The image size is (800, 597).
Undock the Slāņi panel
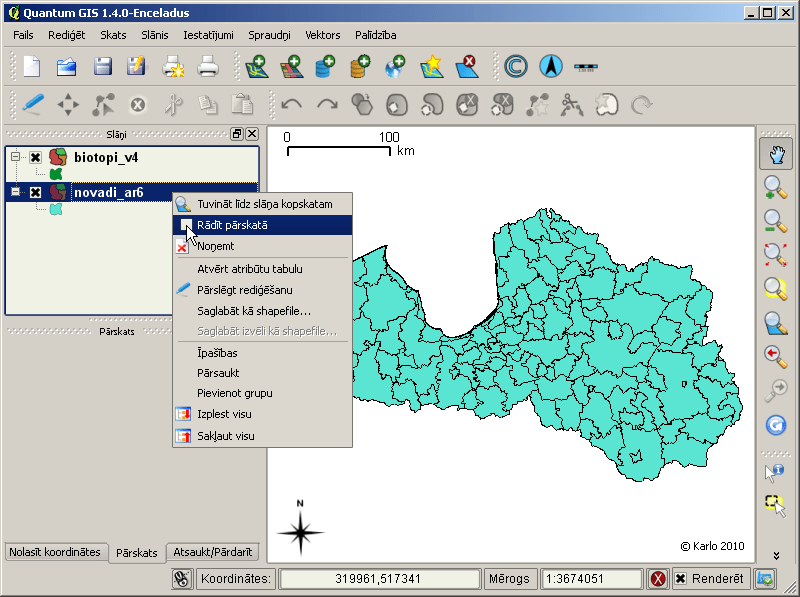pos(237,134)
